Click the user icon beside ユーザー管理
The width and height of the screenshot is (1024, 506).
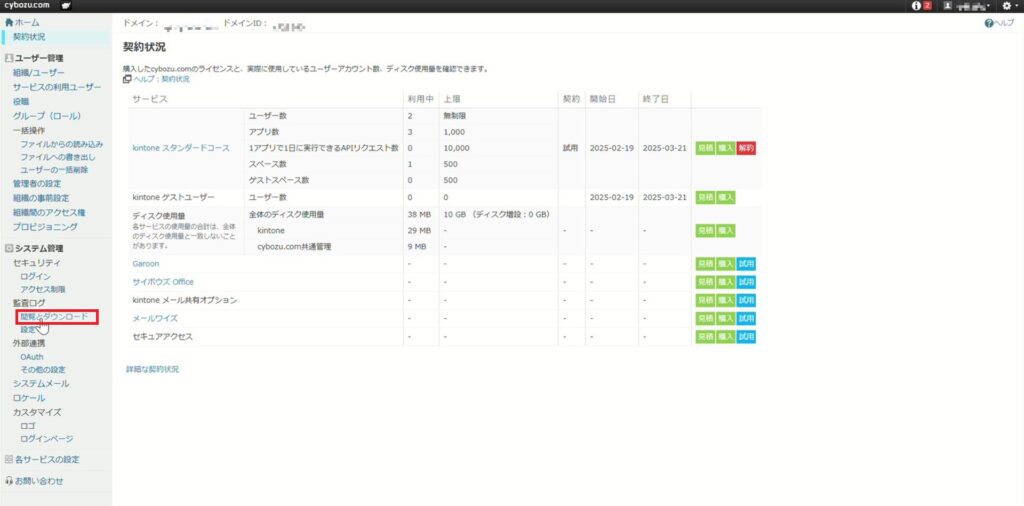click(x=9, y=59)
